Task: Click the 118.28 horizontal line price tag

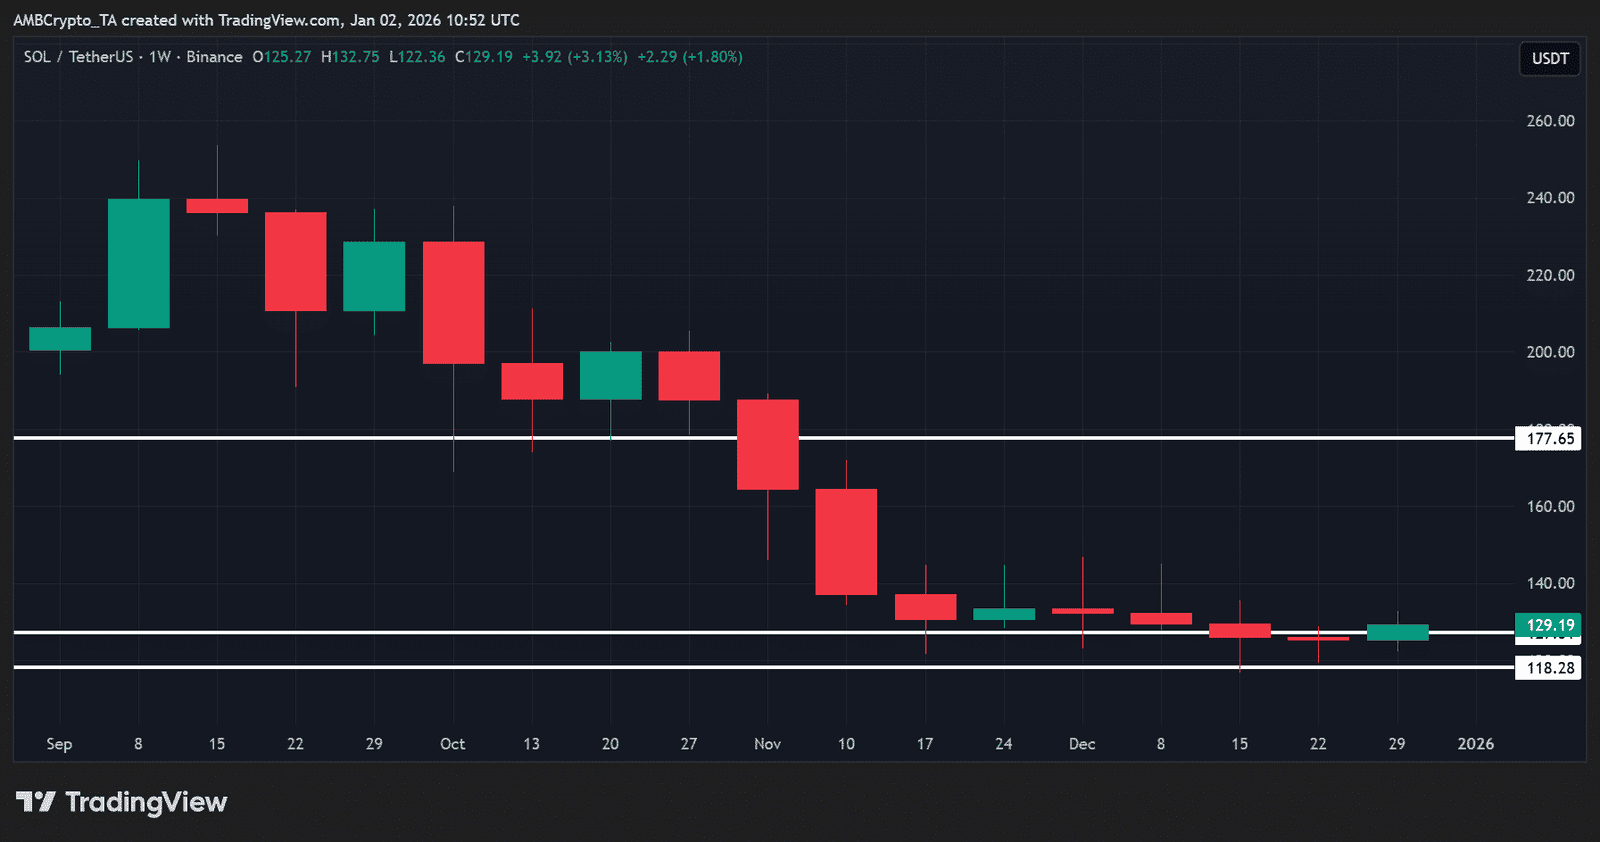Action: pyautogui.click(x=1548, y=668)
